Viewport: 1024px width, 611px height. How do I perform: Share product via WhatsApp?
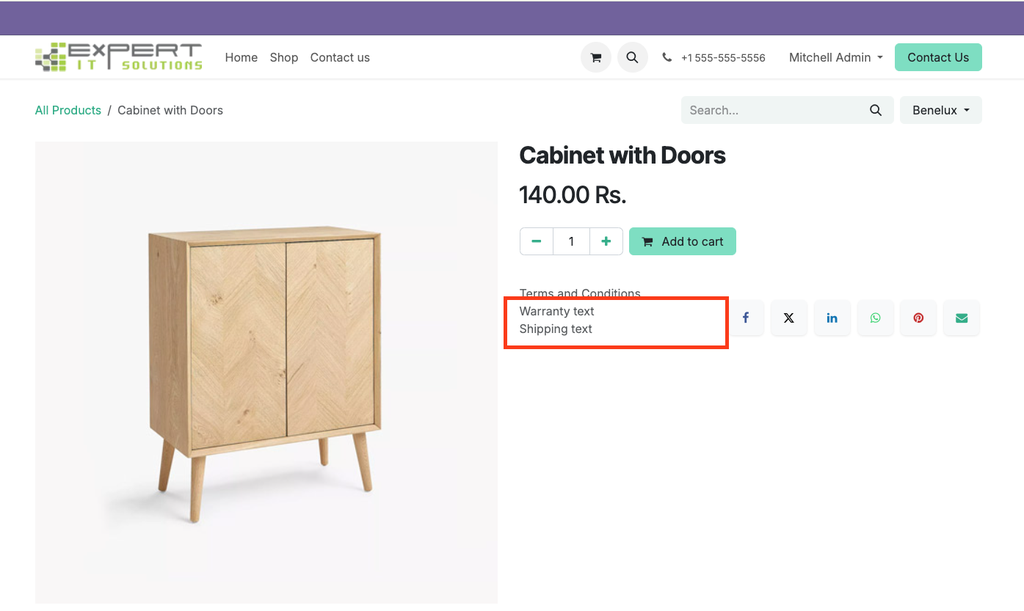(x=875, y=318)
